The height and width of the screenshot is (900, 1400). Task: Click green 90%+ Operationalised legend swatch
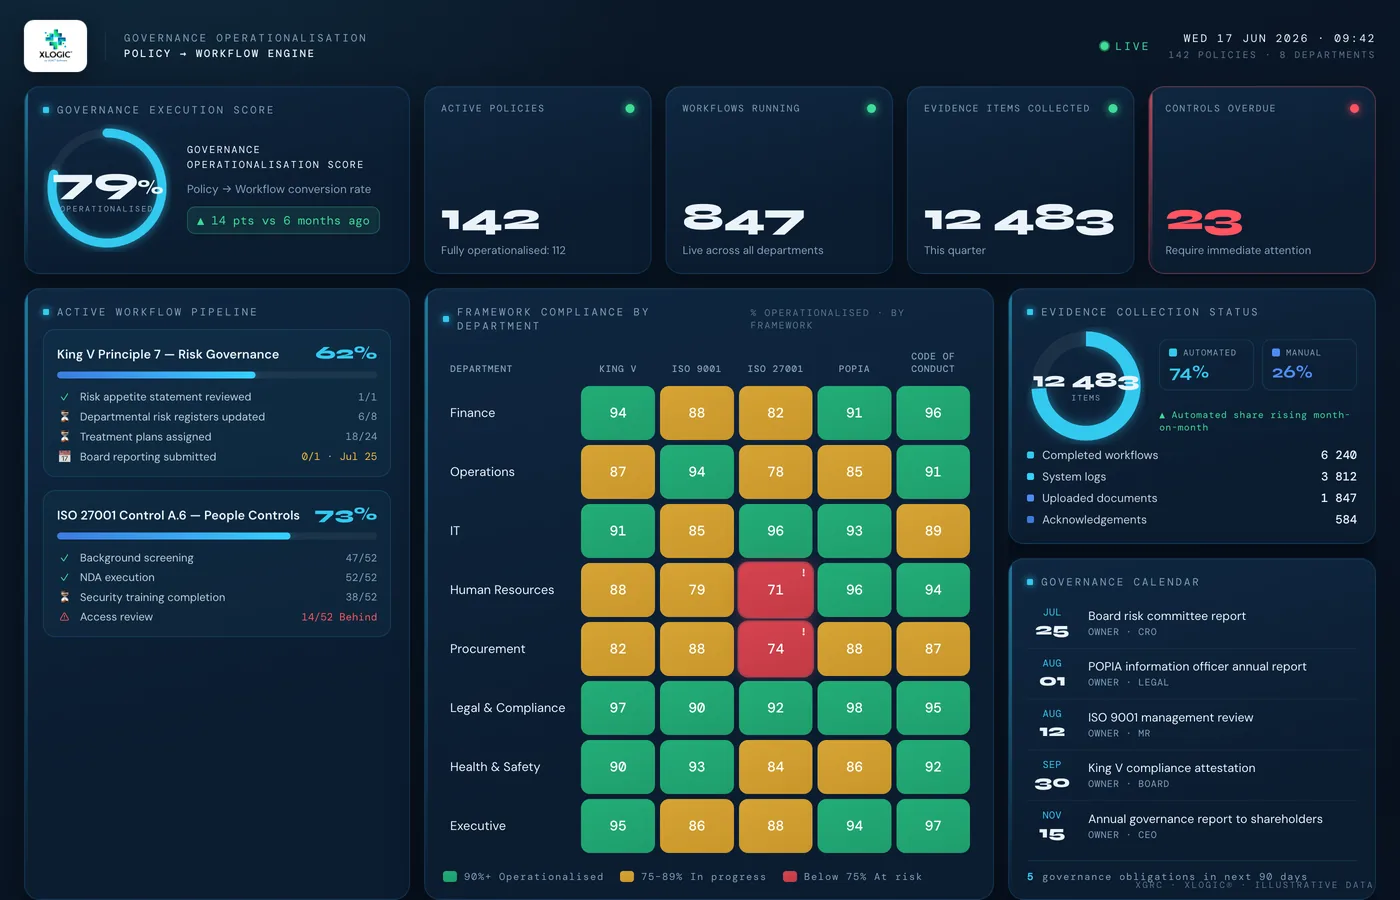click(450, 877)
